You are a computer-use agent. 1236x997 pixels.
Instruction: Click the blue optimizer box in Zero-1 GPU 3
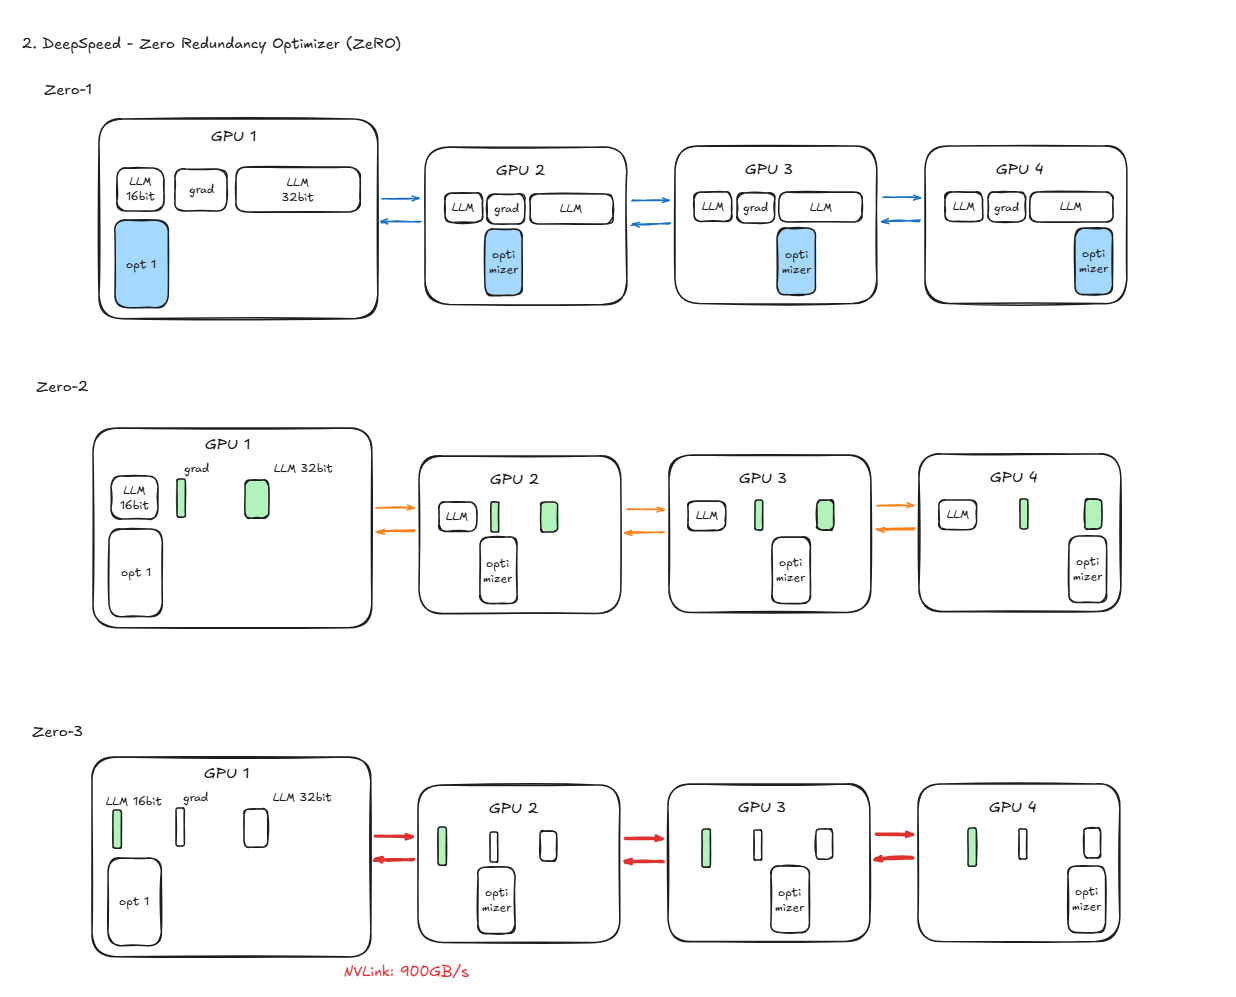(x=796, y=262)
